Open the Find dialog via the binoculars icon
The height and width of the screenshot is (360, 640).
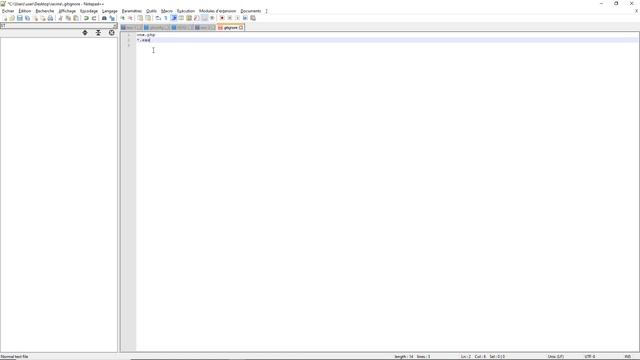point(104,18)
